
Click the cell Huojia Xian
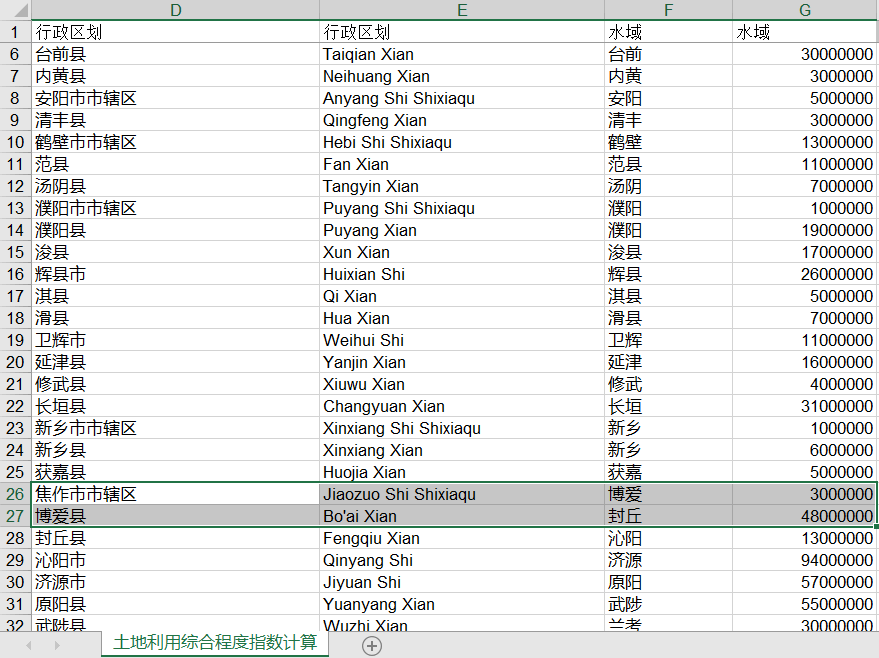(462, 472)
